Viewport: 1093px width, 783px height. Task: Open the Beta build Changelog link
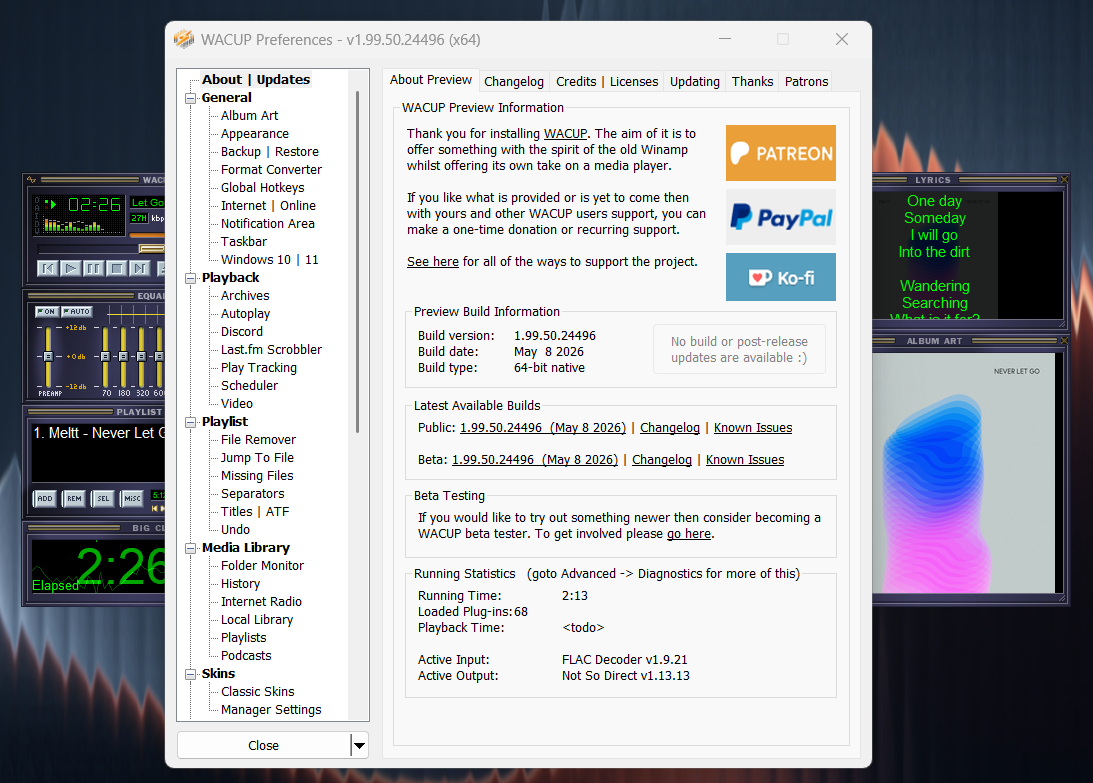tap(662, 460)
